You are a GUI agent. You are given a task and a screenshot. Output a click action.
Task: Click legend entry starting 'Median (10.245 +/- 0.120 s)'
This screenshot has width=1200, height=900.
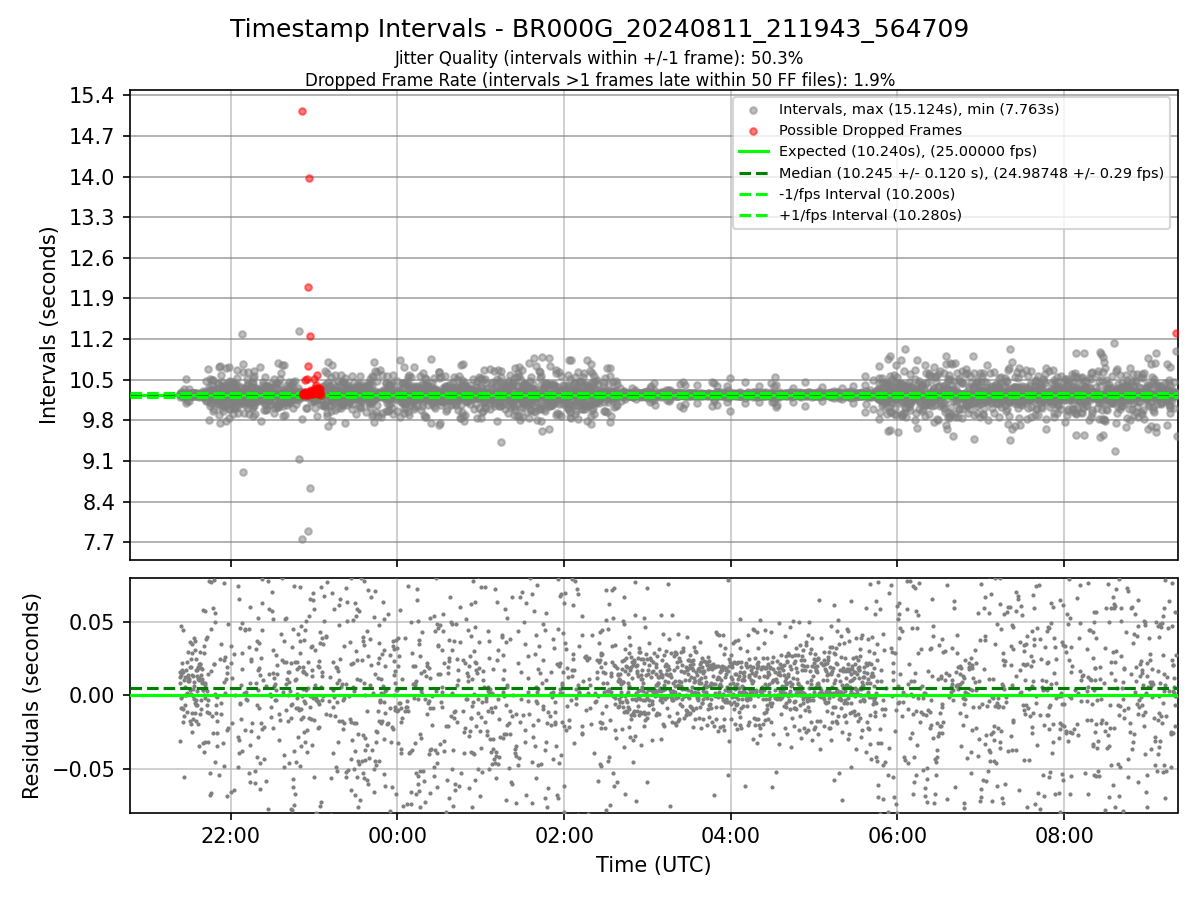[971, 172]
